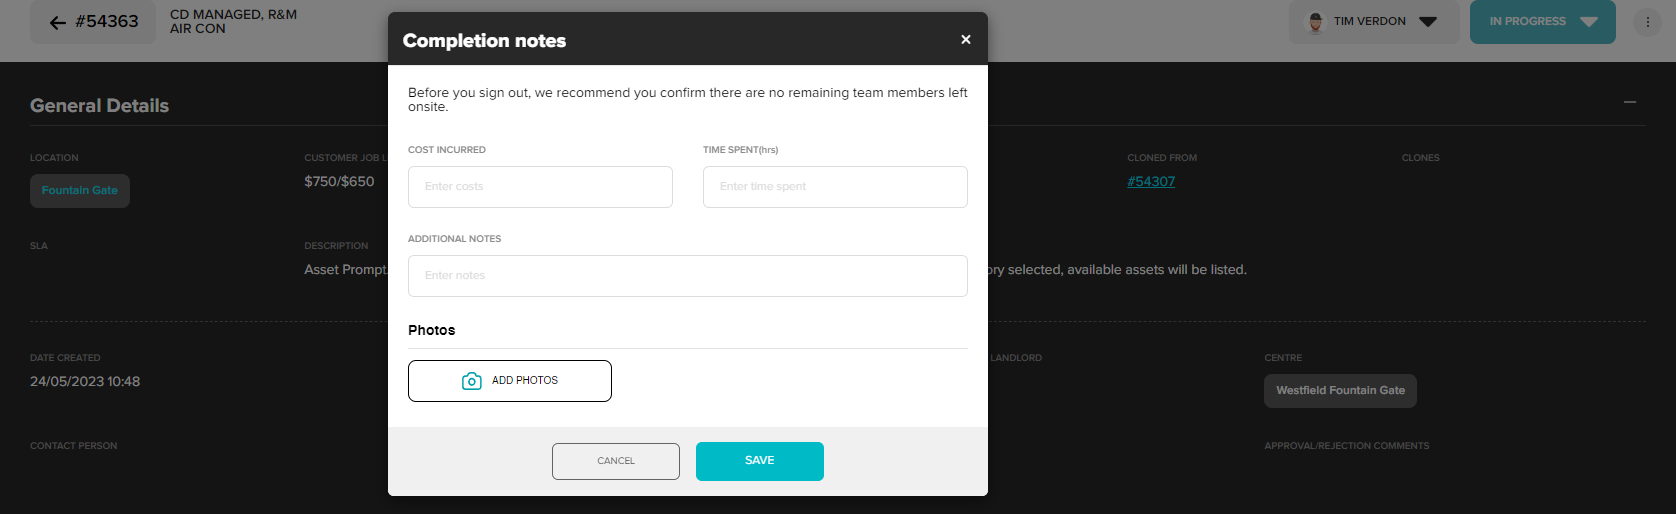The width and height of the screenshot is (1676, 514).
Task: Click Tim Verdon's avatar picture
Action: 1316,22
